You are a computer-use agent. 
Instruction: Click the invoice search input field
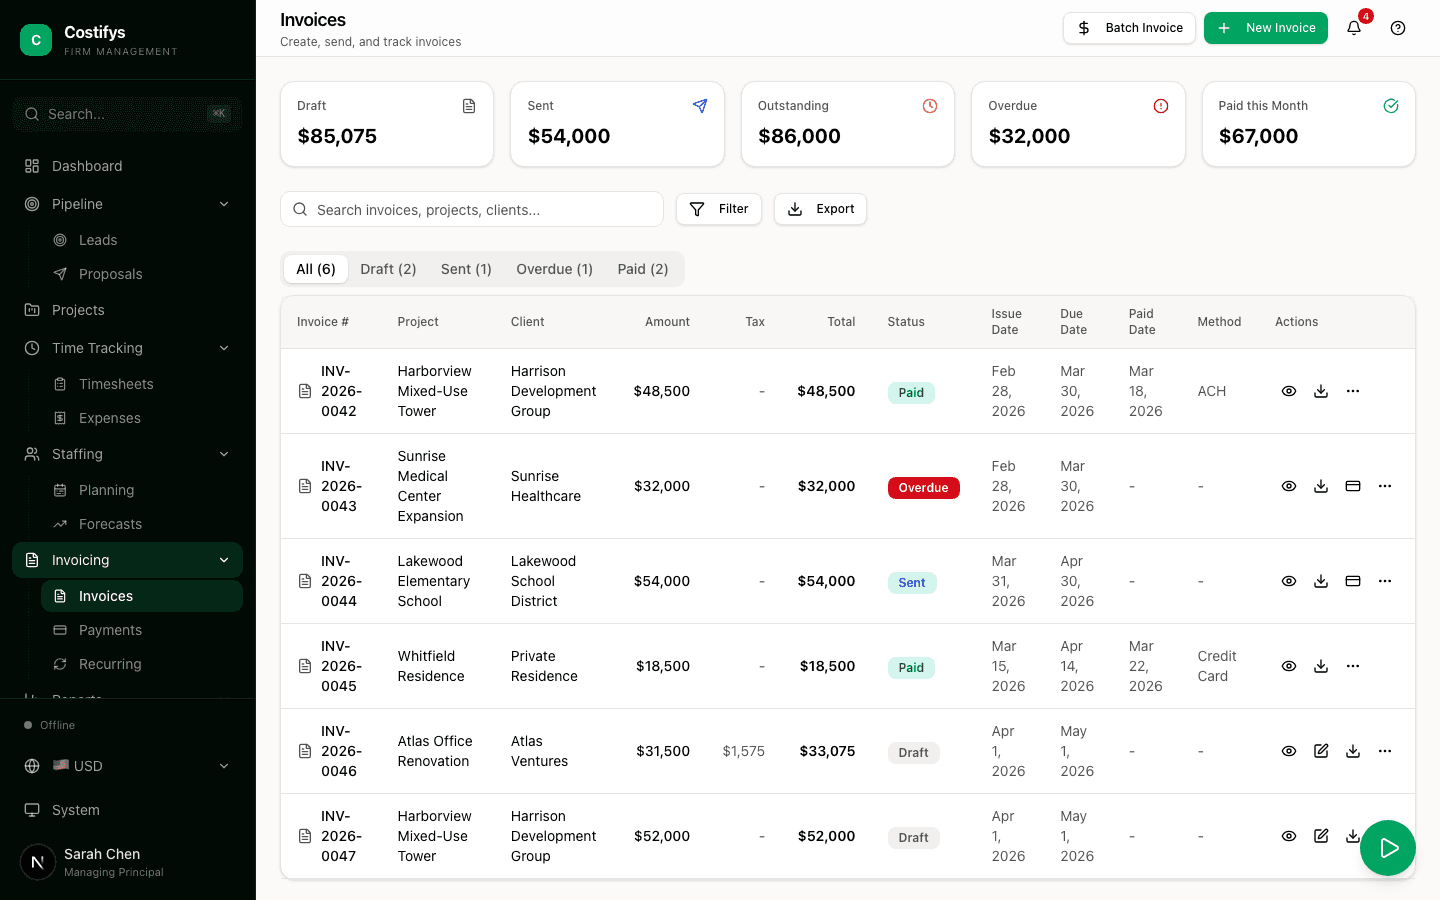point(472,209)
